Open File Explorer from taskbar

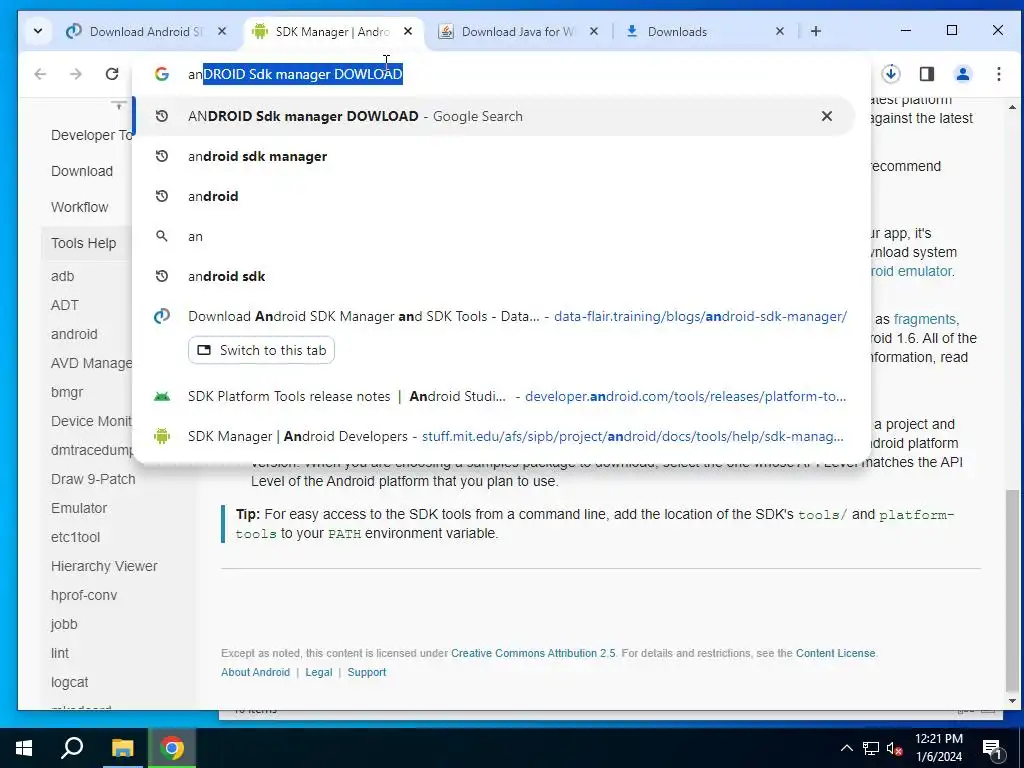[x=122, y=748]
